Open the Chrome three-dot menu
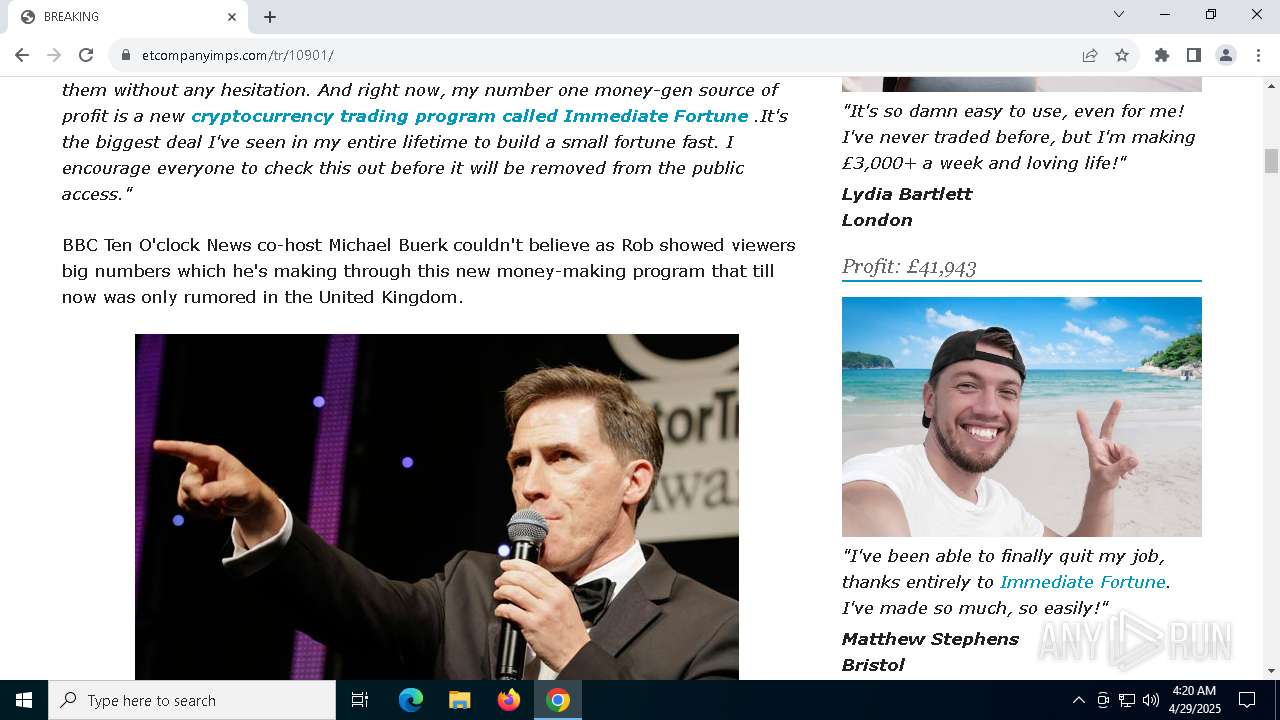The height and width of the screenshot is (720, 1280). pos(1258,55)
